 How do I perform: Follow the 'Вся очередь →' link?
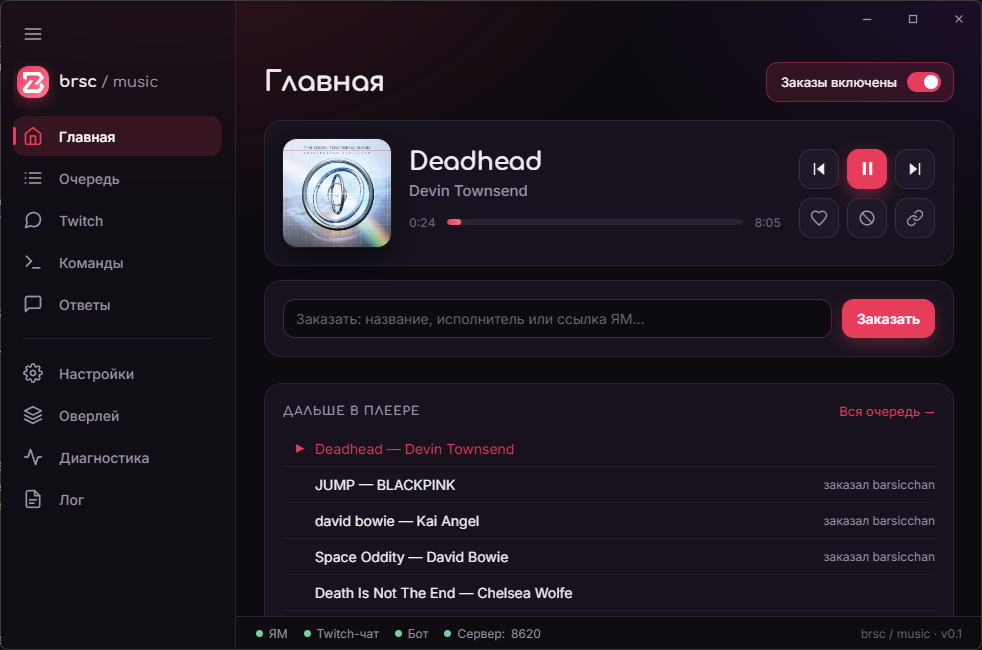point(887,411)
